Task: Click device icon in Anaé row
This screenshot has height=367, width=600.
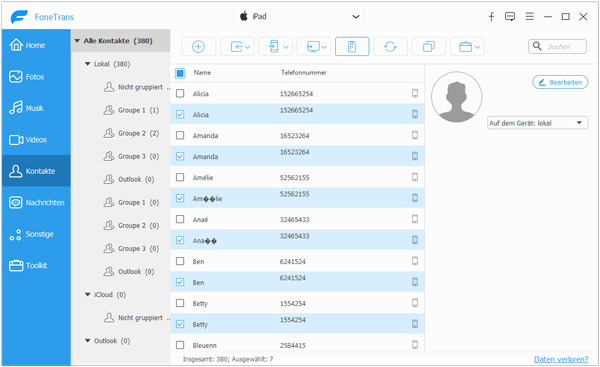Action: click(415, 219)
